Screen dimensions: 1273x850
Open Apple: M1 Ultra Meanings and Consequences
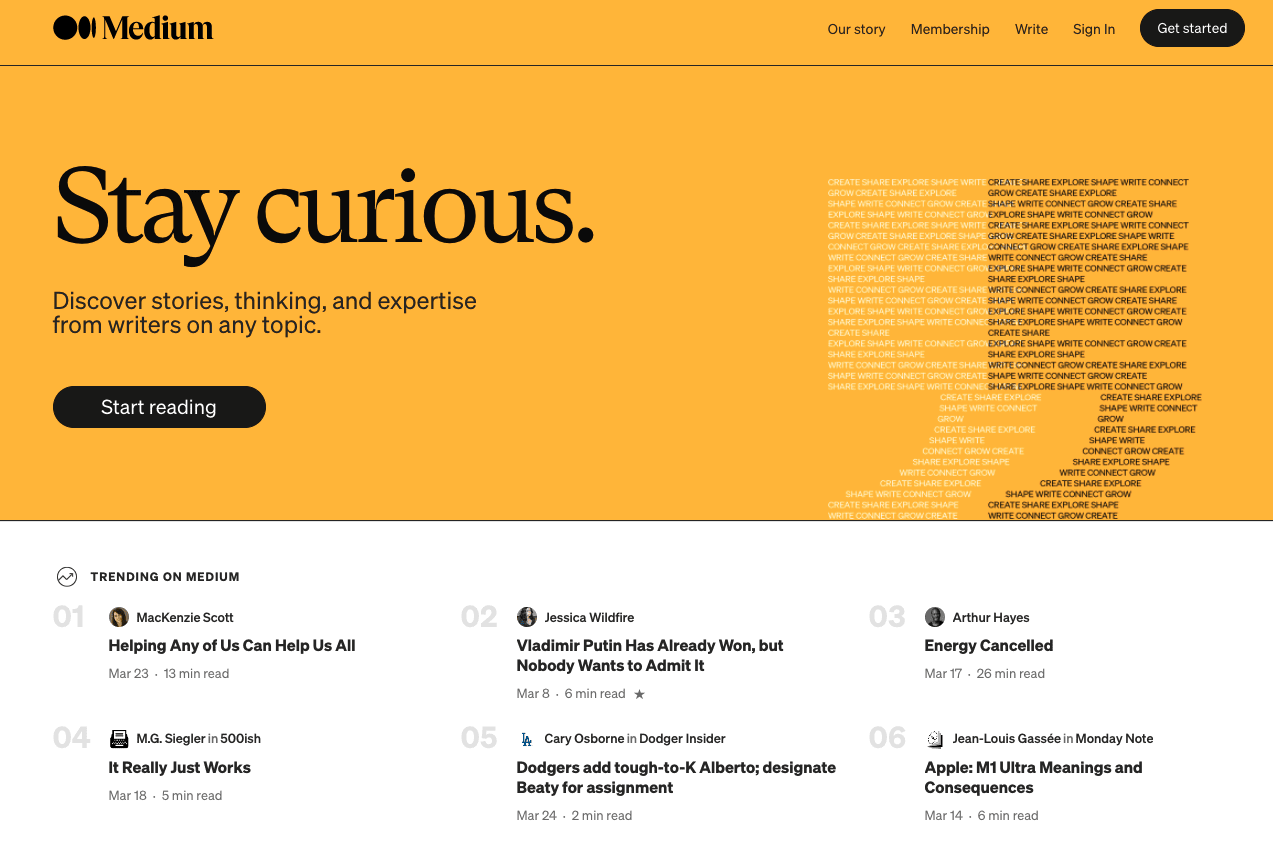coord(1033,778)
